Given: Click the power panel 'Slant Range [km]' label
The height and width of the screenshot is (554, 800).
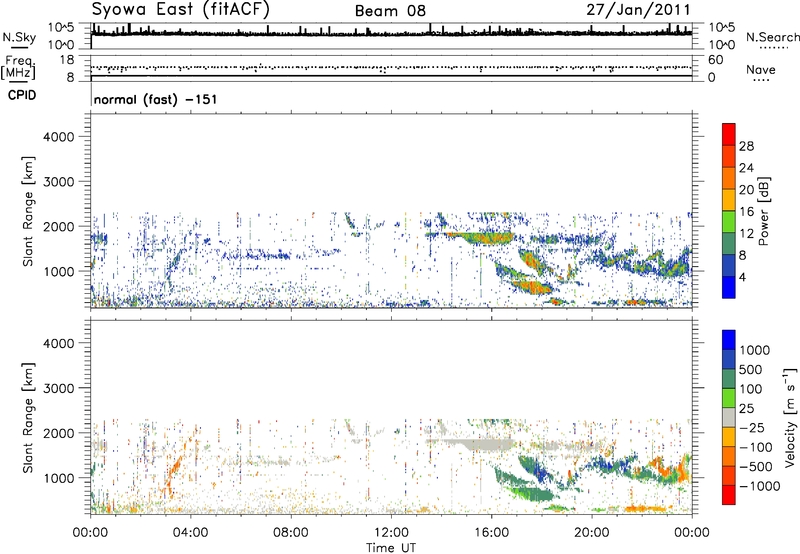Looking at the screenshot, I should 29,211.
